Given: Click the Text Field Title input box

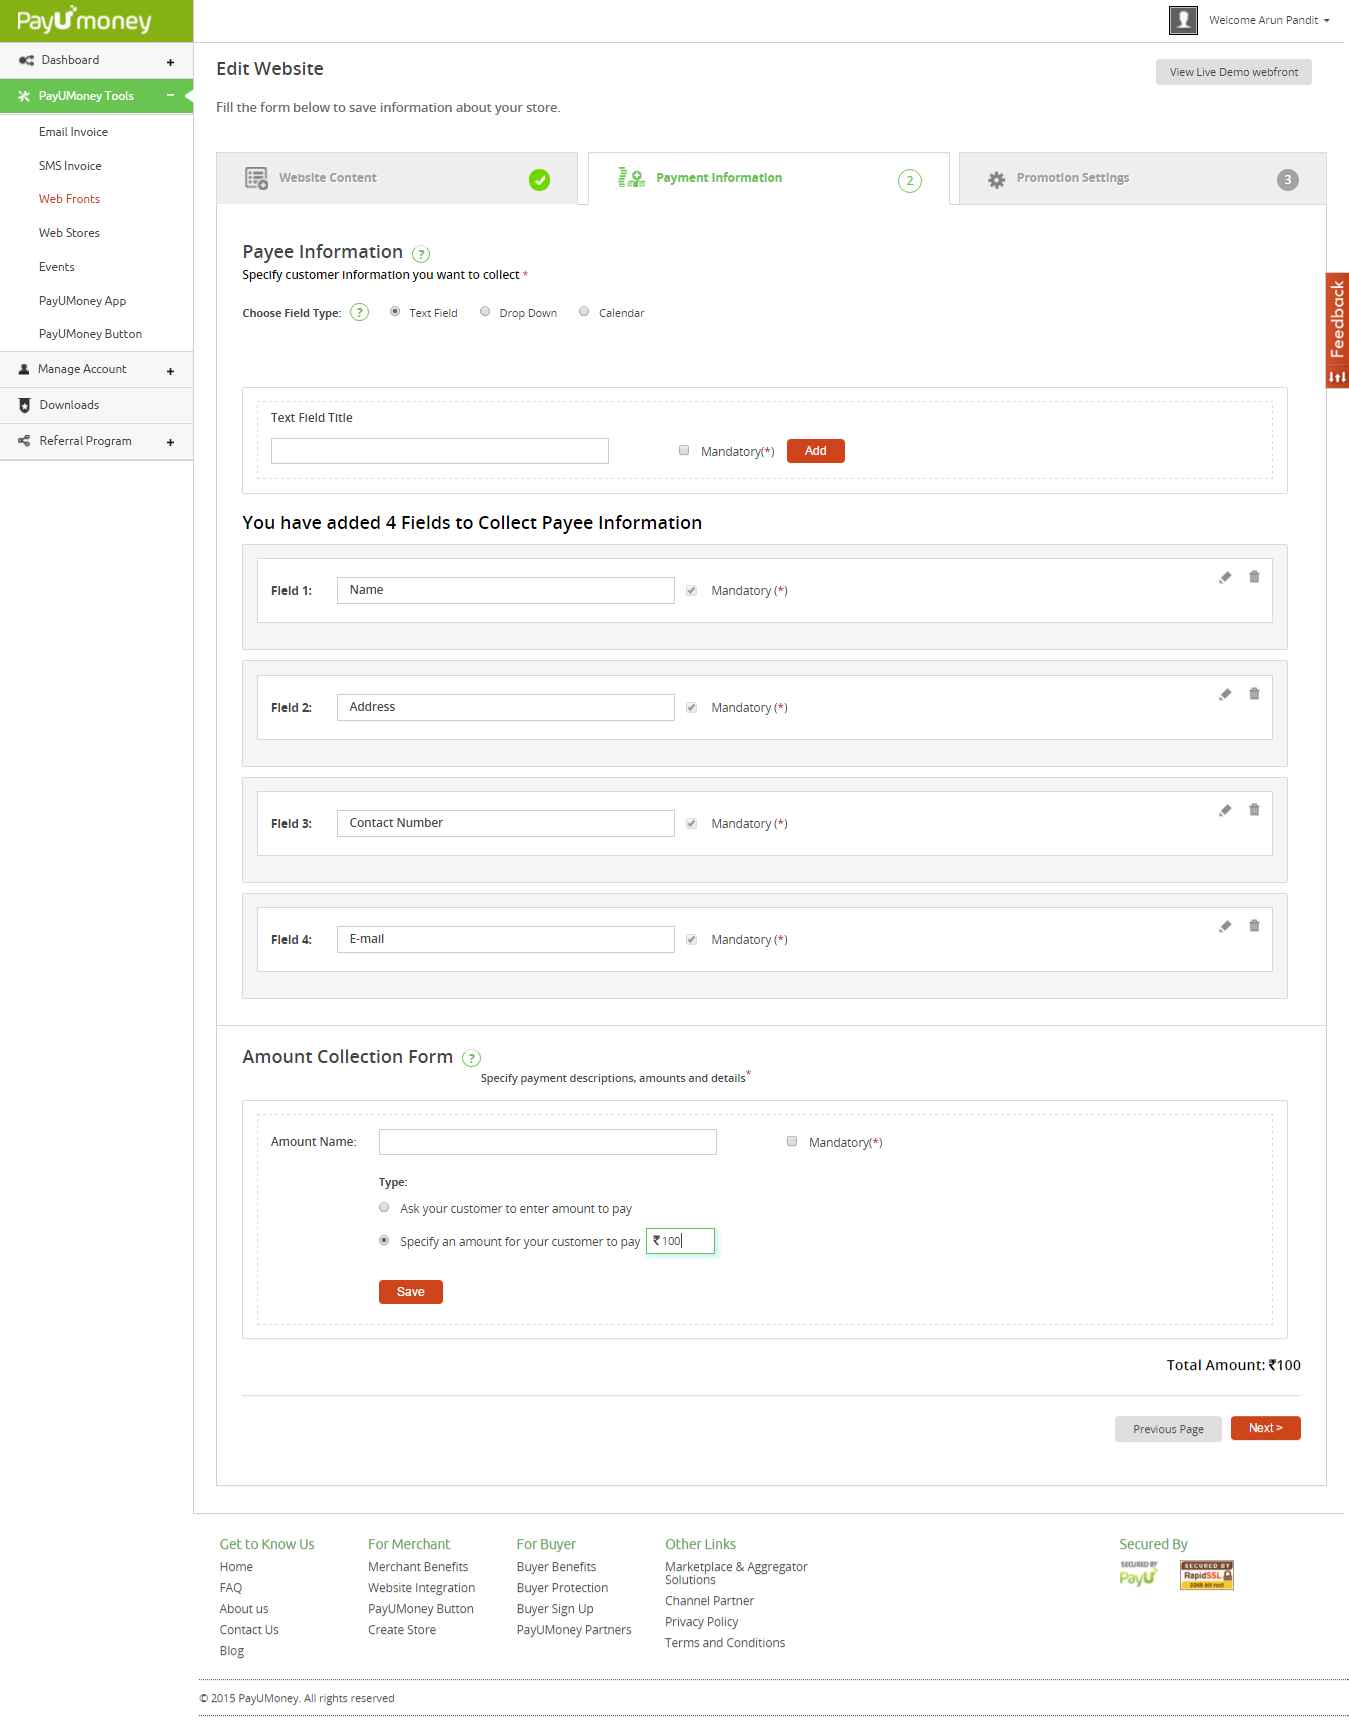Looking at the screenshot, I should pyautogui.click(x=440, y=451).
